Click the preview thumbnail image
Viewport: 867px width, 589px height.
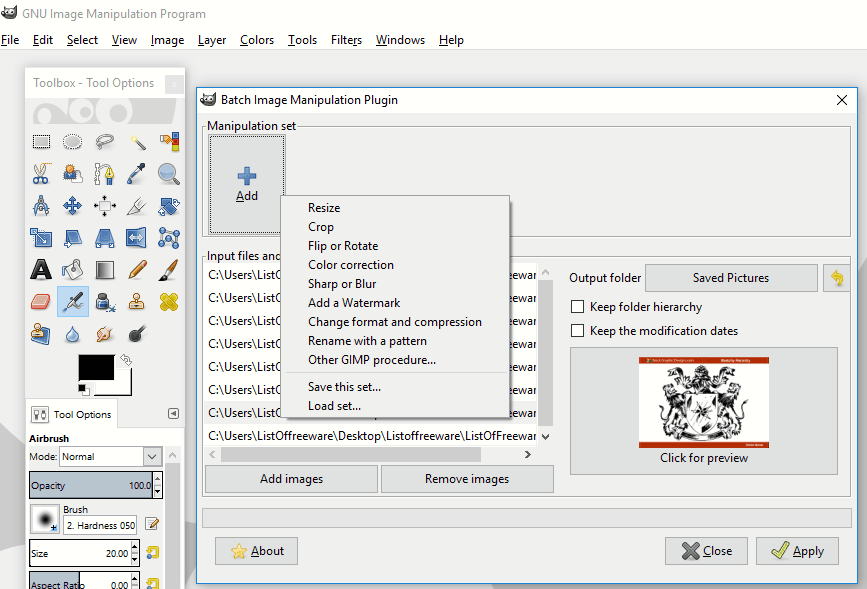tap(703, 402)
